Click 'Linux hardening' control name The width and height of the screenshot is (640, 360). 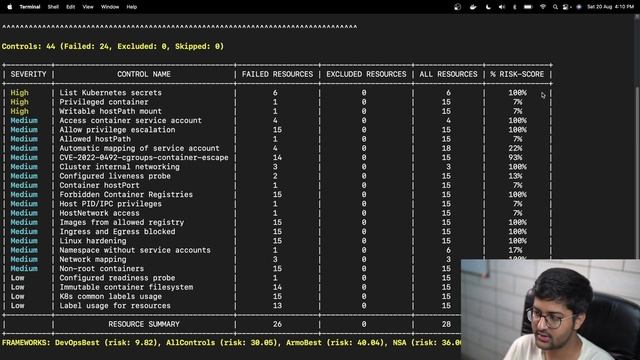click(93, 241)
